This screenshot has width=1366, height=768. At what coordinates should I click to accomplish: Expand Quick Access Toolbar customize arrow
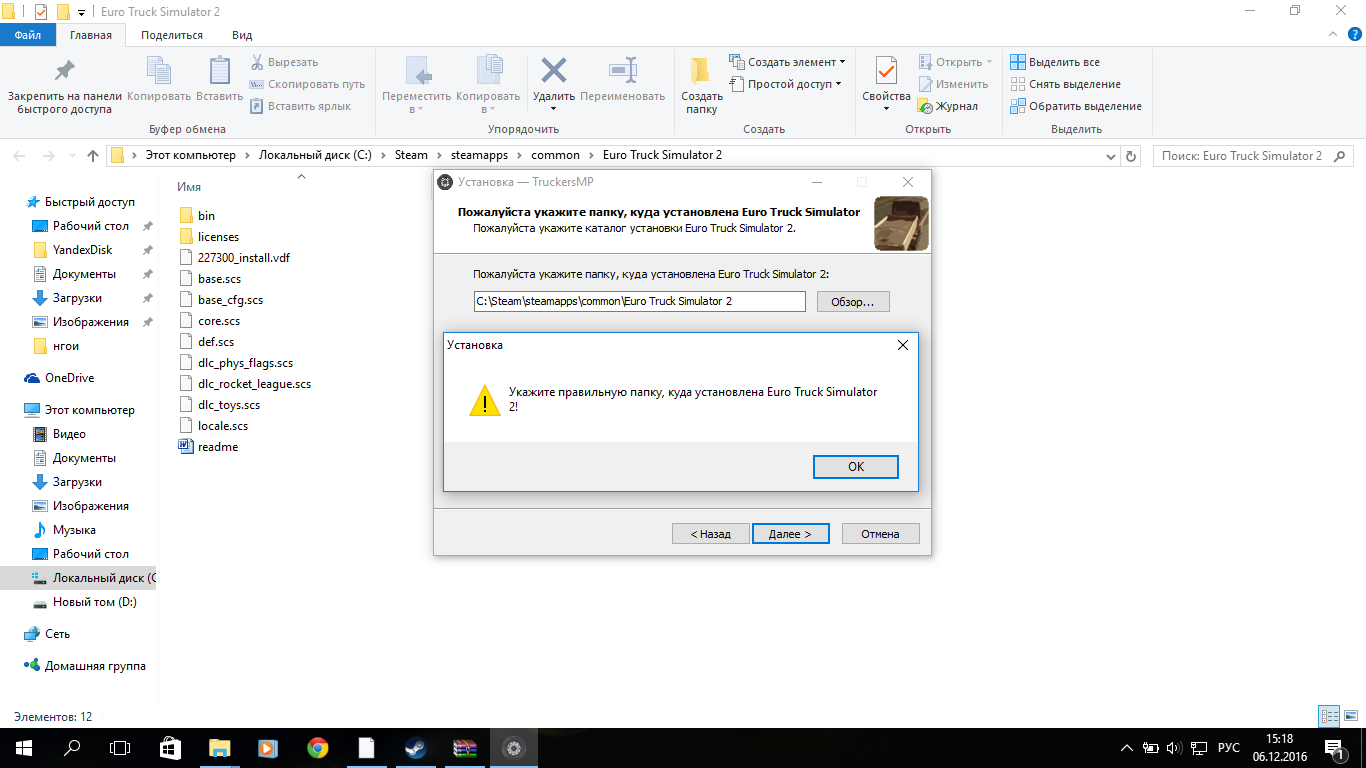tap(81, 12)
